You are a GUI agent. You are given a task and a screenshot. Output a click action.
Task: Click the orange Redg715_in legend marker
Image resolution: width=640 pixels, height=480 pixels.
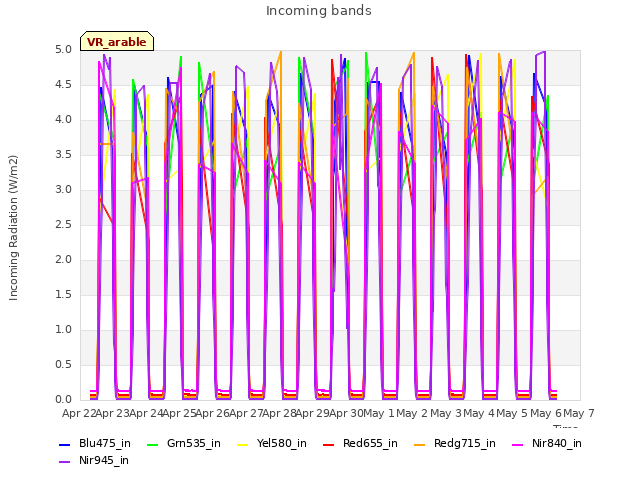[420, 444]
